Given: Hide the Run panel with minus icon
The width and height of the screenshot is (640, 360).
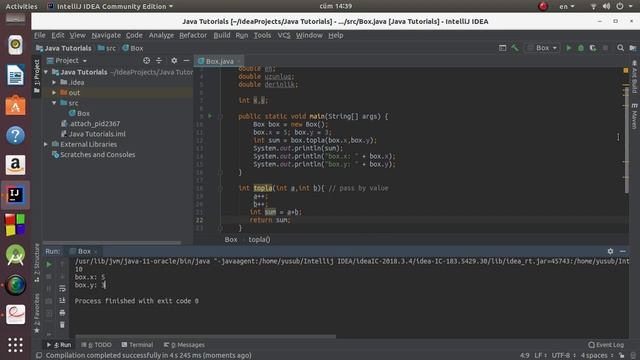Looking at the screenshot, I should [622, 251].
